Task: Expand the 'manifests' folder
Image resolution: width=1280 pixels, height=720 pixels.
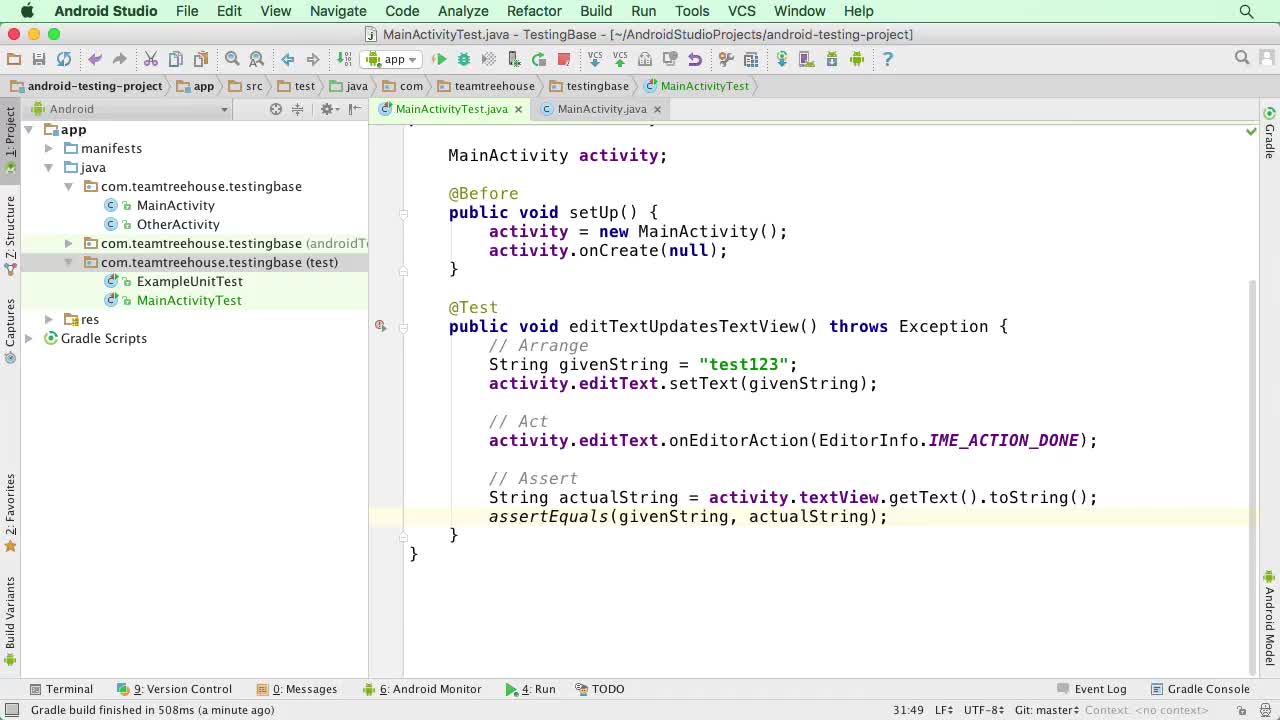Action: pos(48,148)
